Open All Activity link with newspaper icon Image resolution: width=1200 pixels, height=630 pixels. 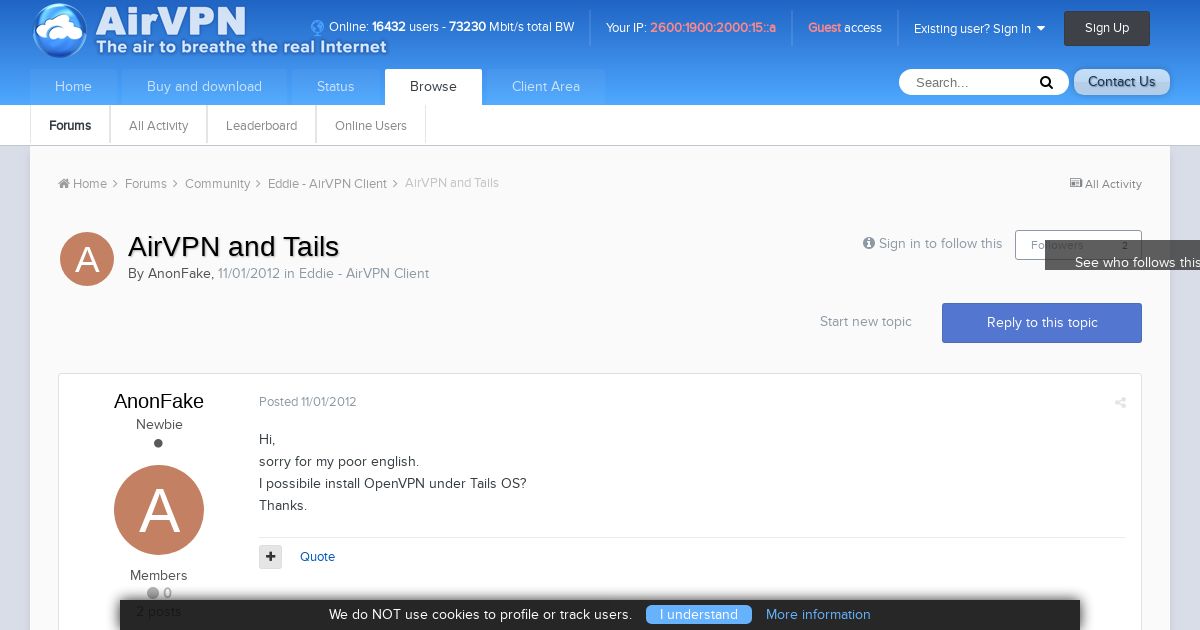(x=1106, y=184)
